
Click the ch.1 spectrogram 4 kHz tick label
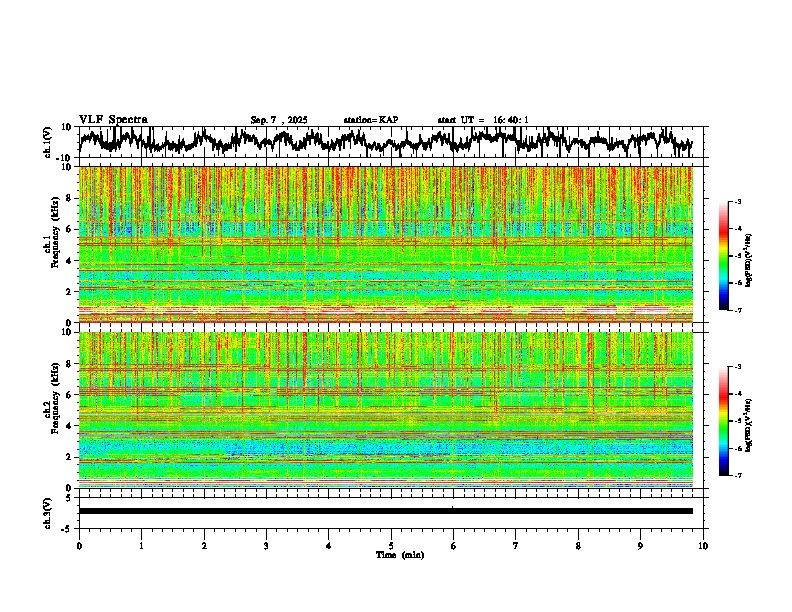[x=70, y=261]
